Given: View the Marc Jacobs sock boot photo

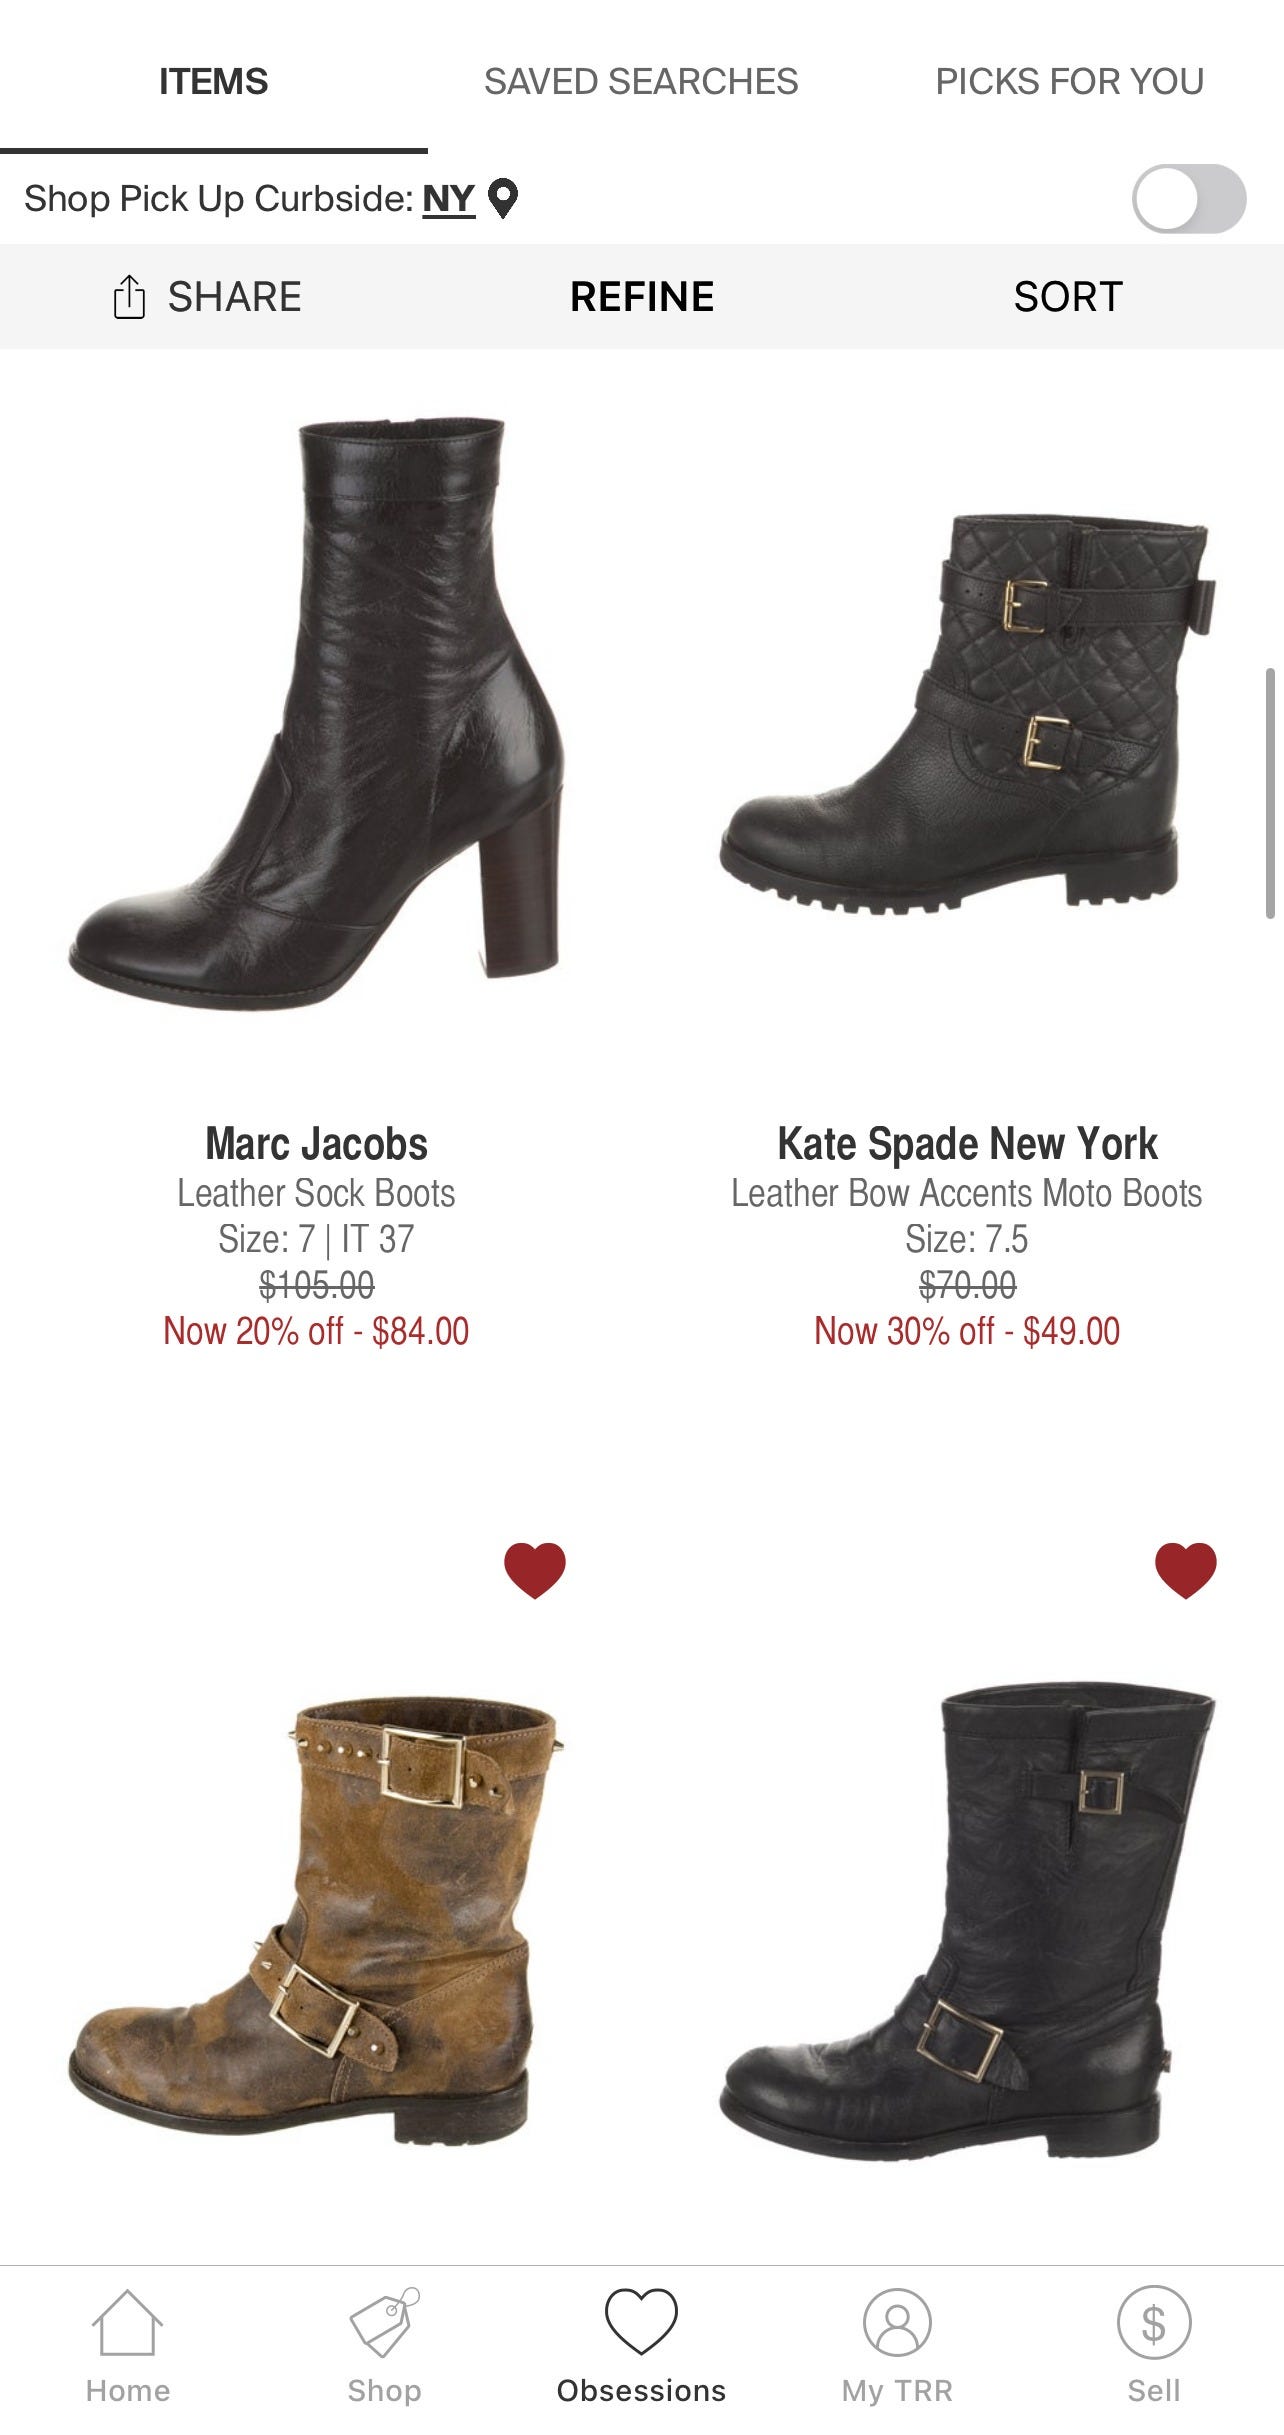Looking at the screenshot, I should click(316, 714).
